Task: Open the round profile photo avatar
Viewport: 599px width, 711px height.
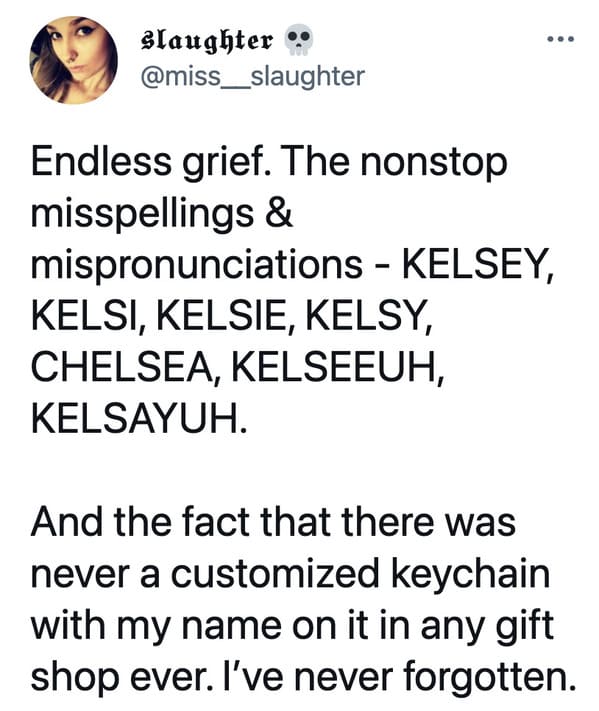Action: 73,60
